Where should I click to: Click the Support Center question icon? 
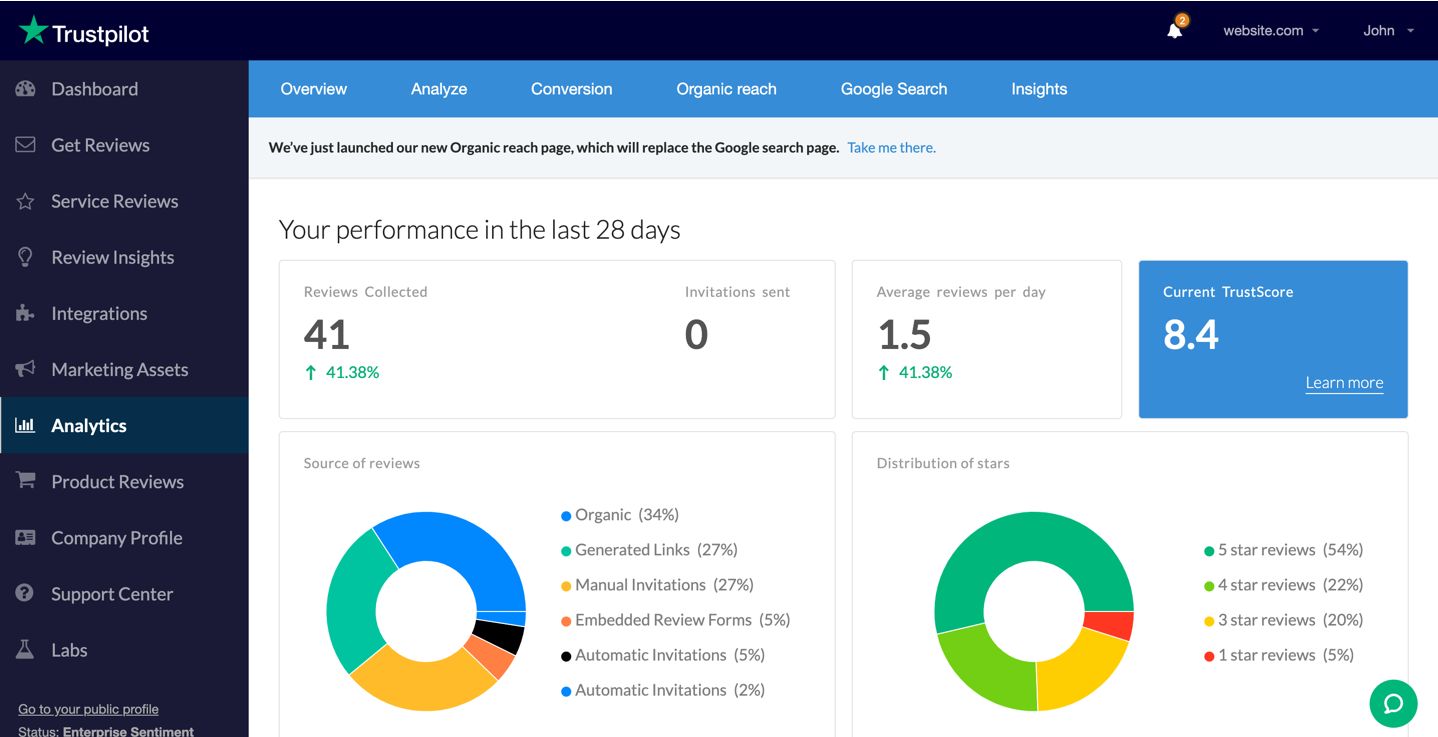(x=26, y=593)
